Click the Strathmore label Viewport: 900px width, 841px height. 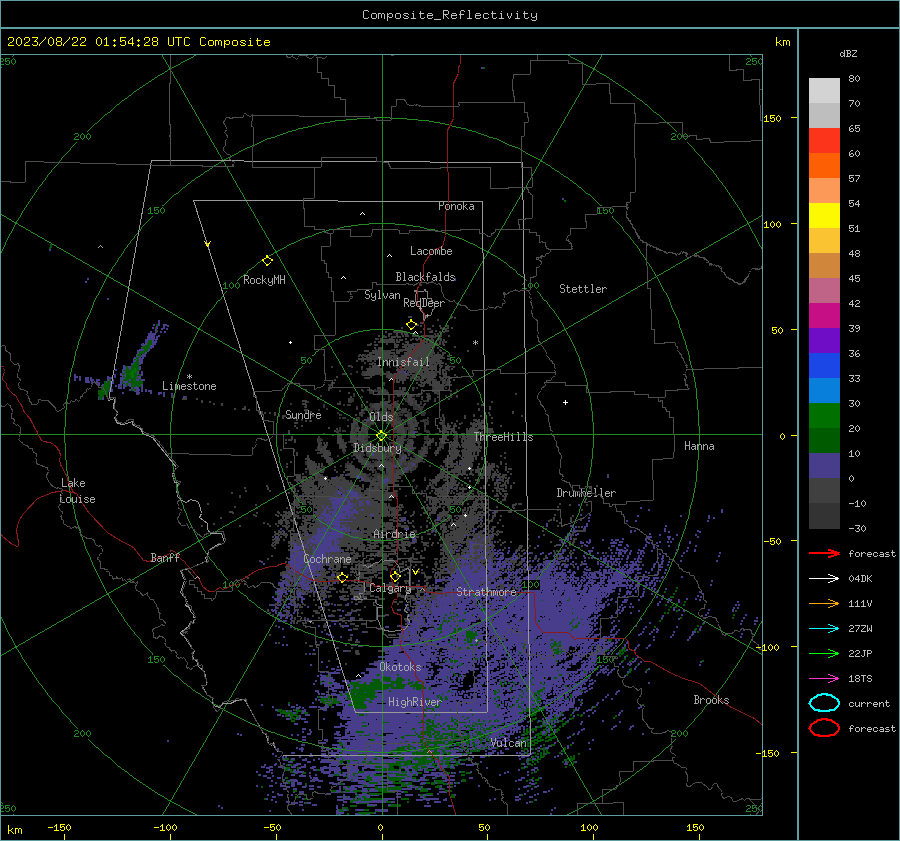486,592
